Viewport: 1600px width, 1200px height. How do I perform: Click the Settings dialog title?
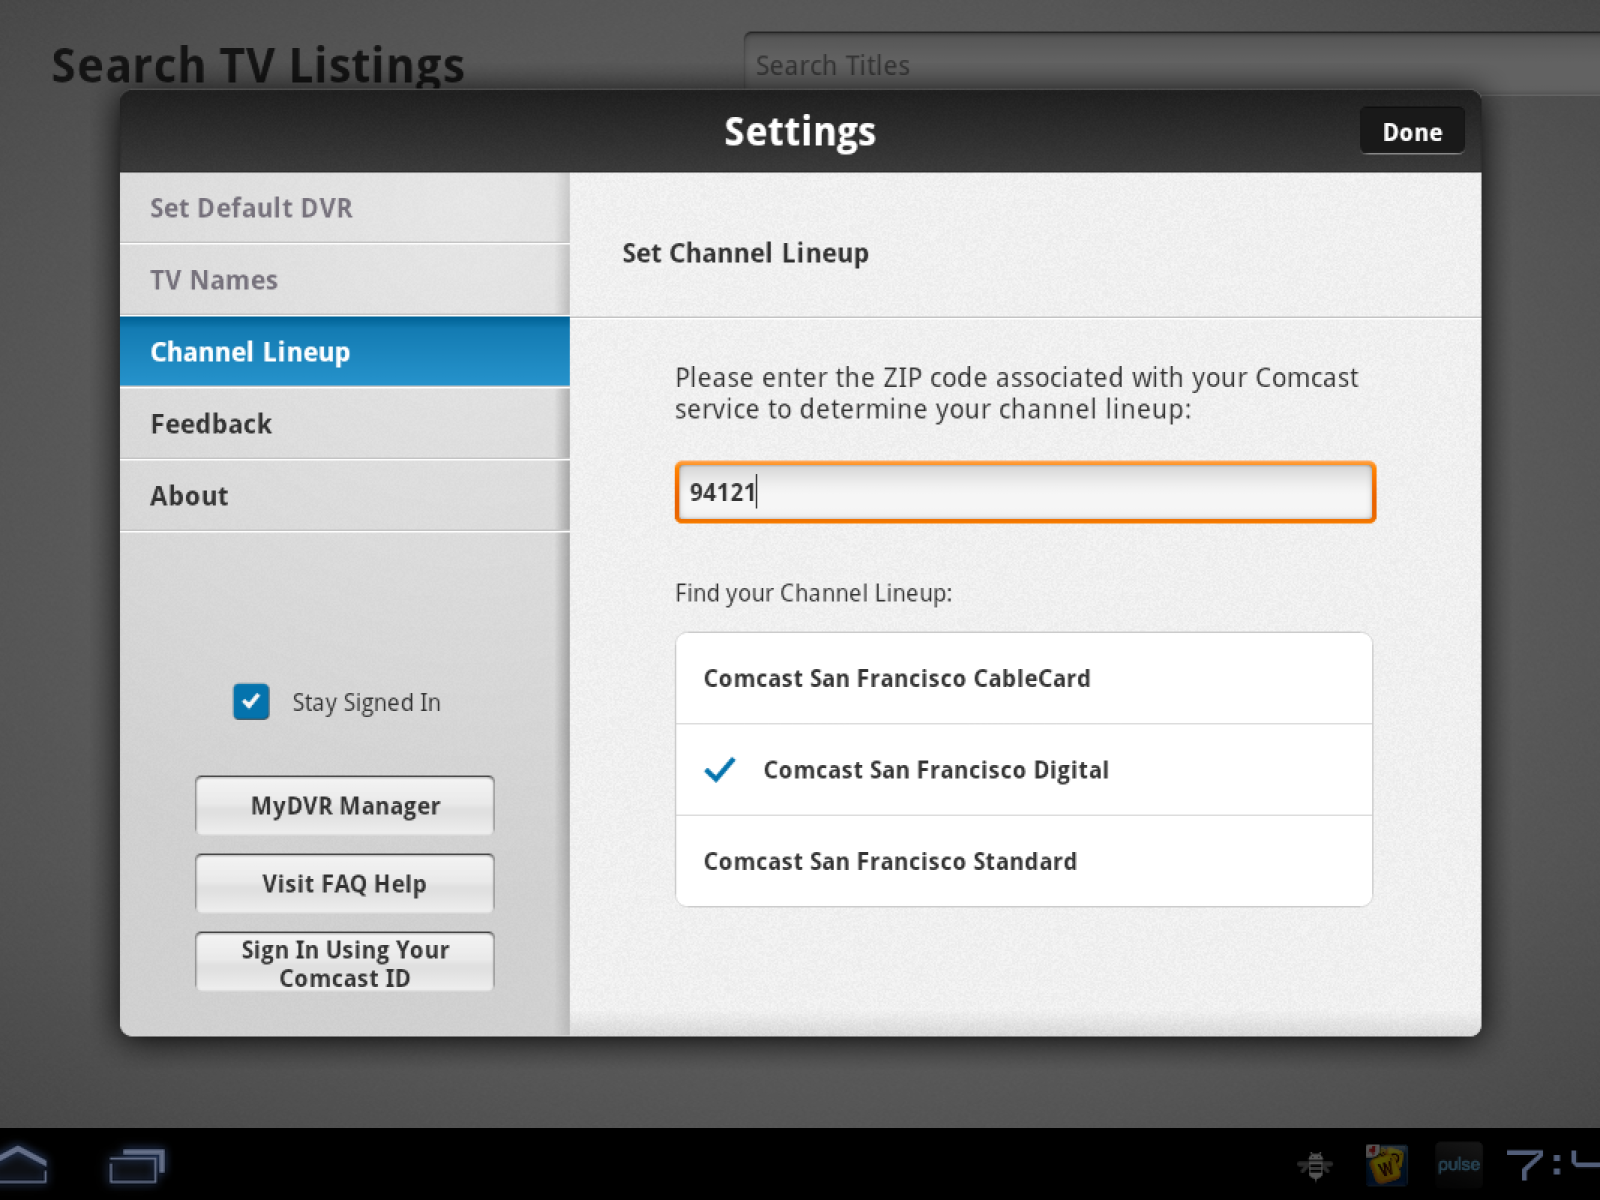(800, 132)
